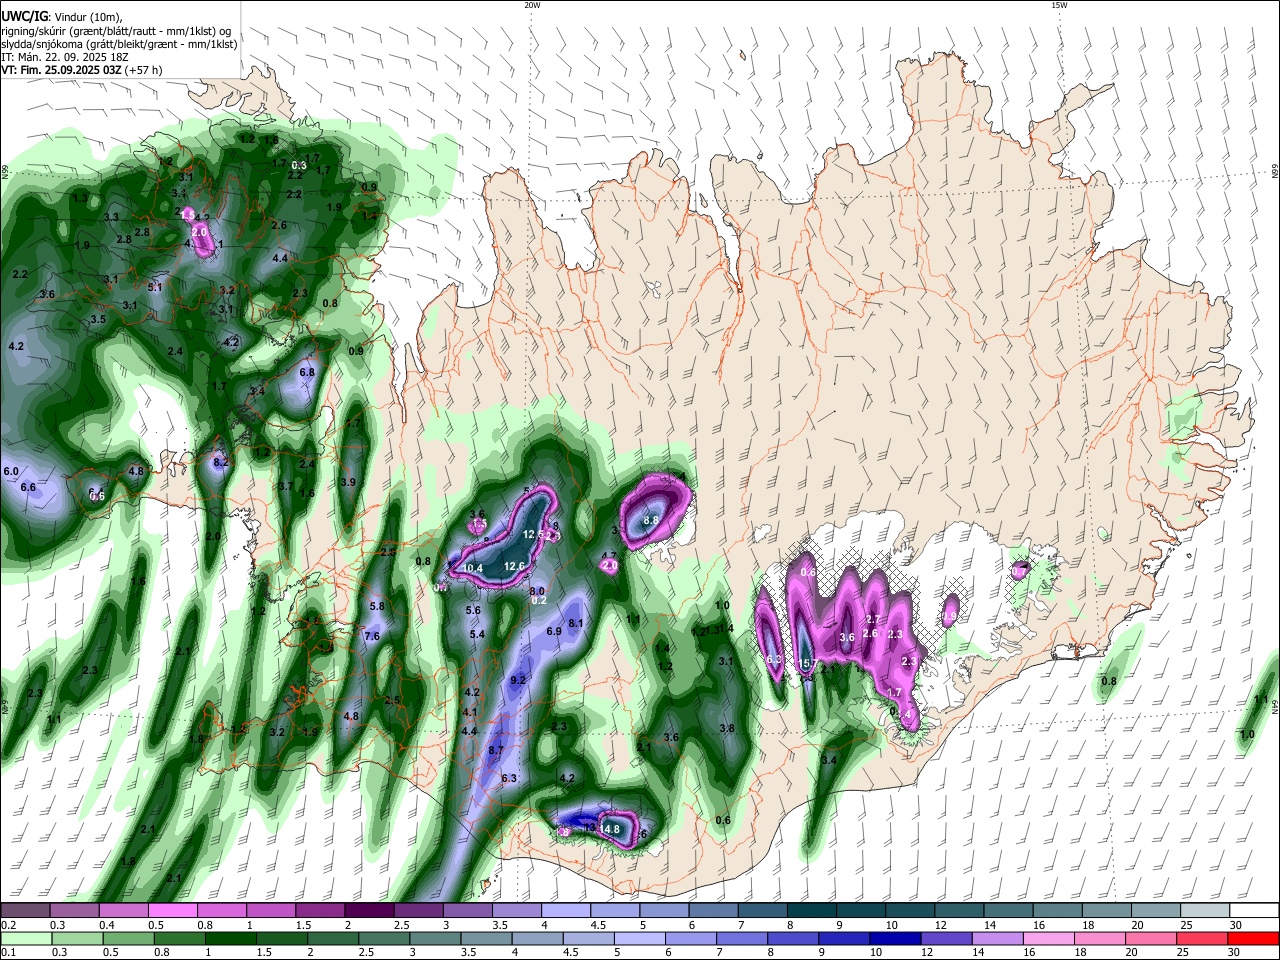Viewport: 1280px width, 960px height.
Task: Click the 8.2 rain value
Action: click(x=221, y=462)
